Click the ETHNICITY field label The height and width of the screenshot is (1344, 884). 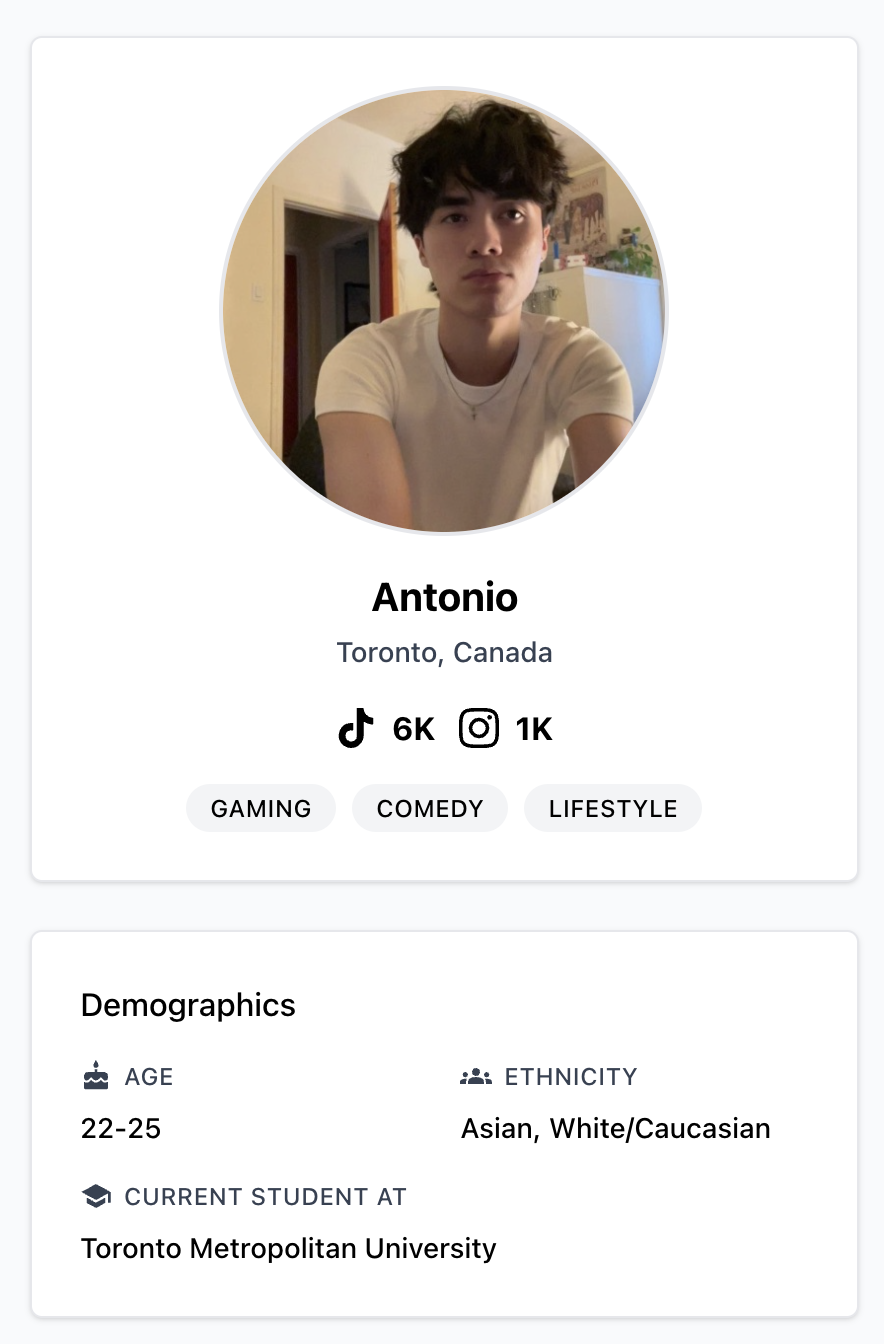(571, 1077)
